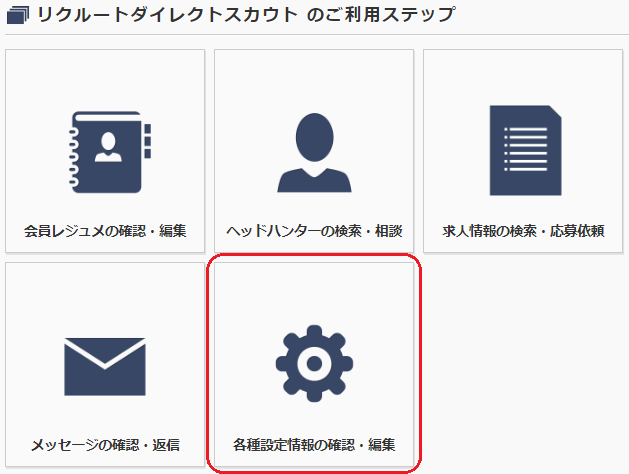Viewport: 629px width, 474px height.
Task: Open 各種設定情報の確認・編集 label
Action: [314, 445]
